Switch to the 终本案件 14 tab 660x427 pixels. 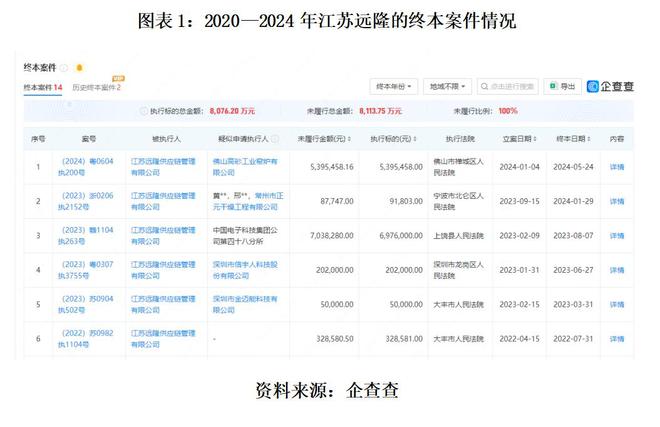tap(43, 88)
